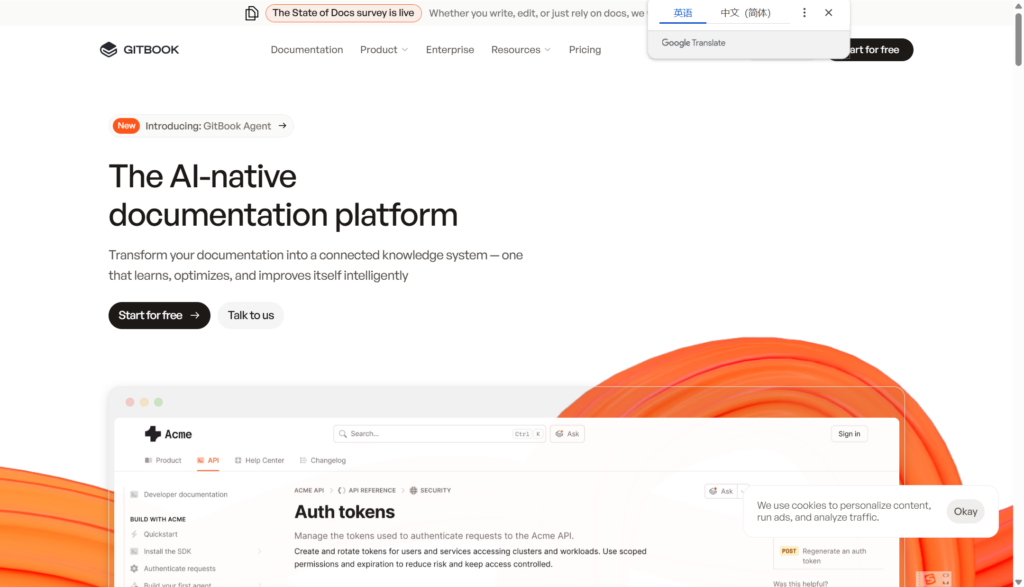Click the Developer documentation sidebar icon
This screenshot has height=587, width=1024.
pos(134,494)
